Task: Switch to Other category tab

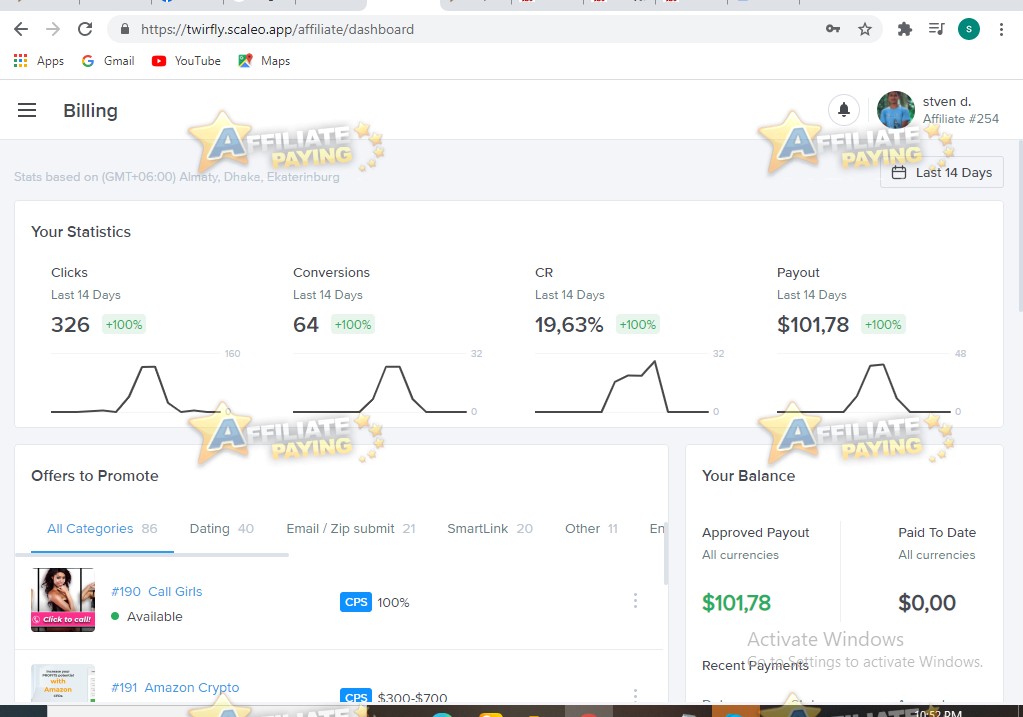Action: click(591, 528)
